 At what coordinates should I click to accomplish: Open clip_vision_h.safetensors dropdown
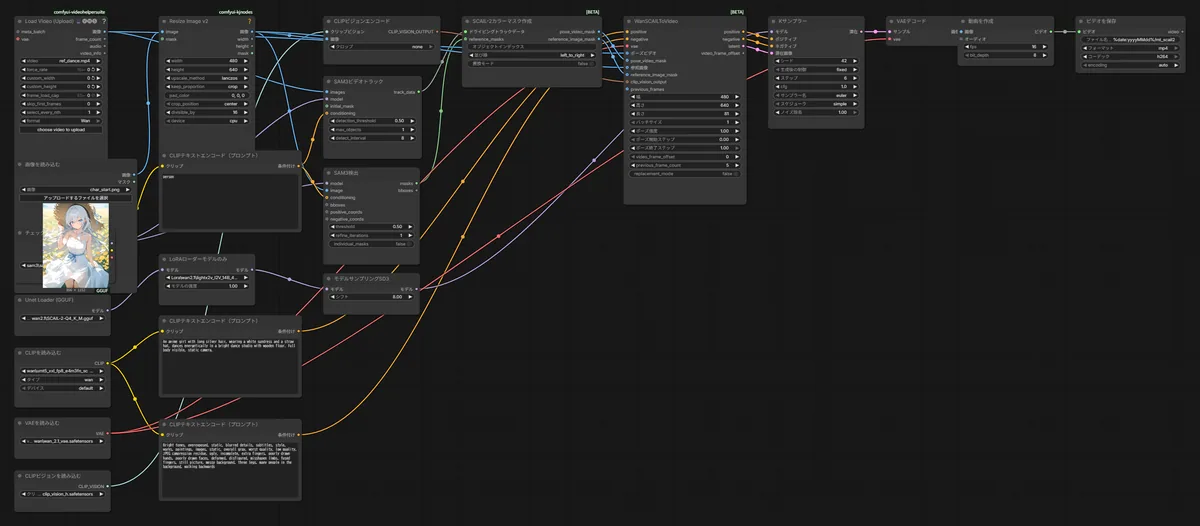[x=61, y=493]
